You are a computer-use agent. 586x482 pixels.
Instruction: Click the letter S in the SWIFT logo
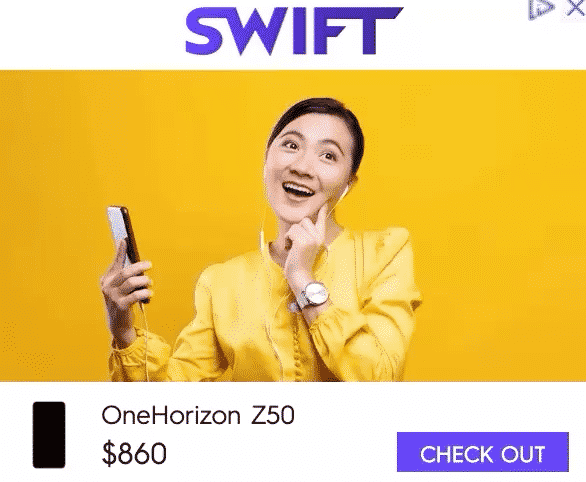pyautogui.click(x=206, y=31)
